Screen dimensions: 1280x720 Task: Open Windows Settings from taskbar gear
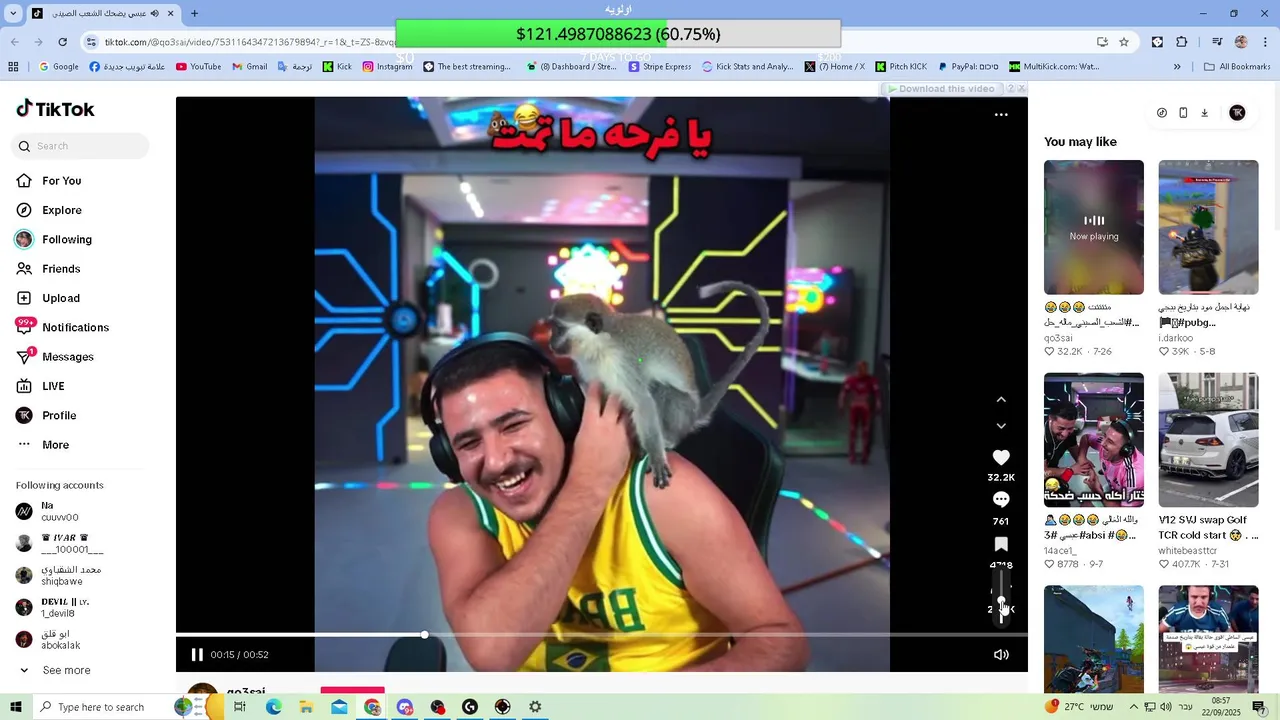click(535, 707)
